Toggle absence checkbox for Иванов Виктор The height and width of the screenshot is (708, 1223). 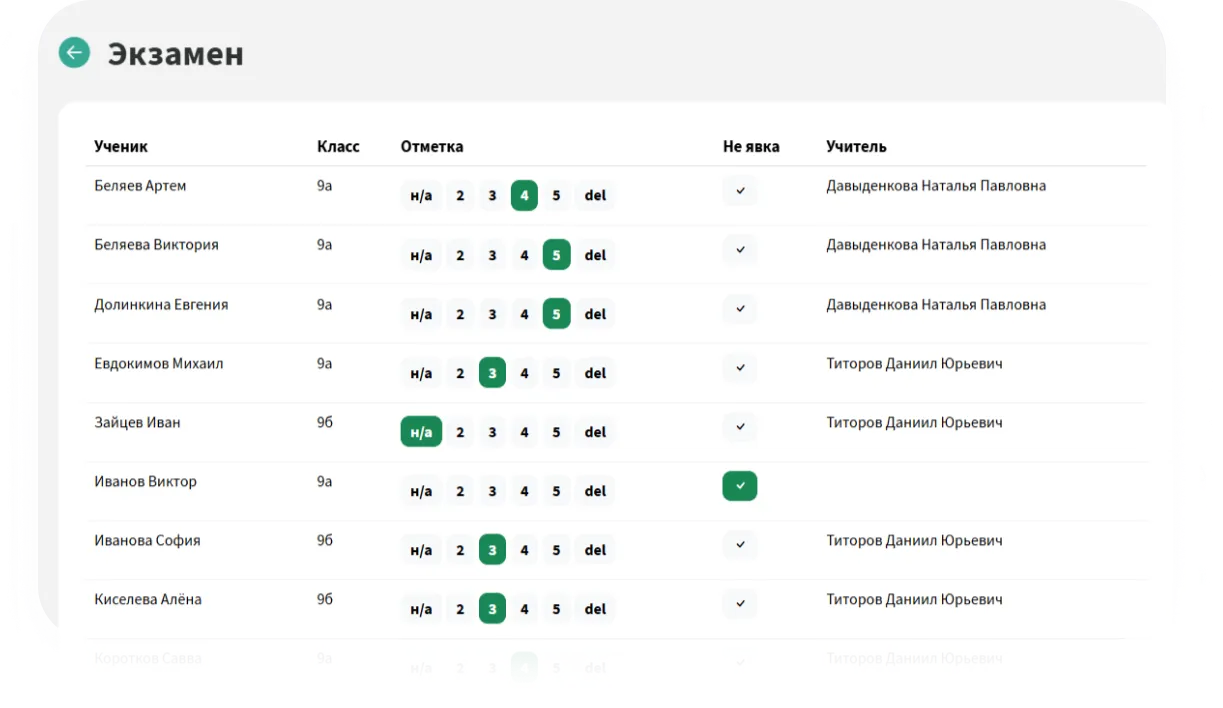[x=740, y=486]
